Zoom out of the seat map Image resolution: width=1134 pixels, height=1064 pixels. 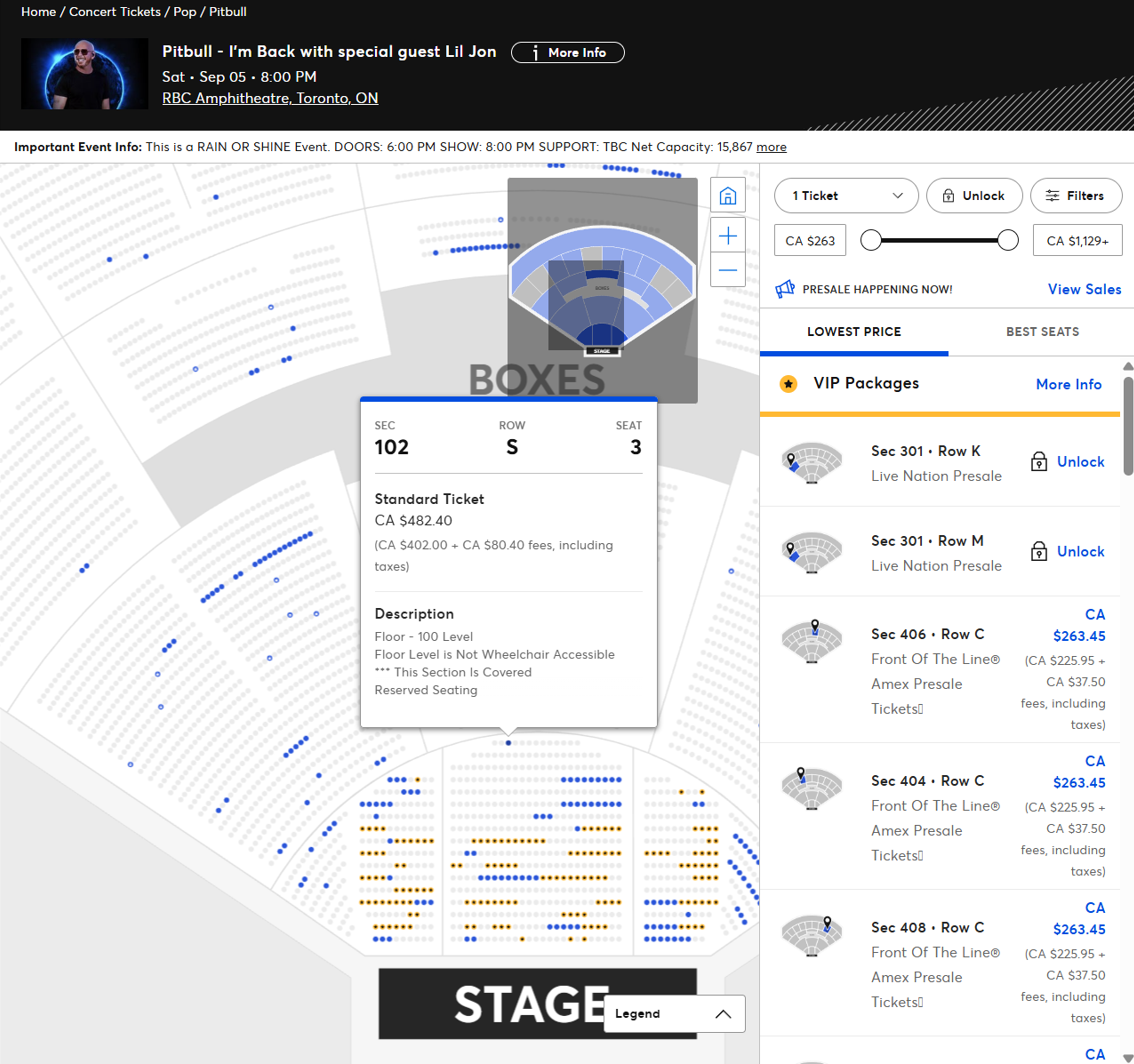pos(728,270)
